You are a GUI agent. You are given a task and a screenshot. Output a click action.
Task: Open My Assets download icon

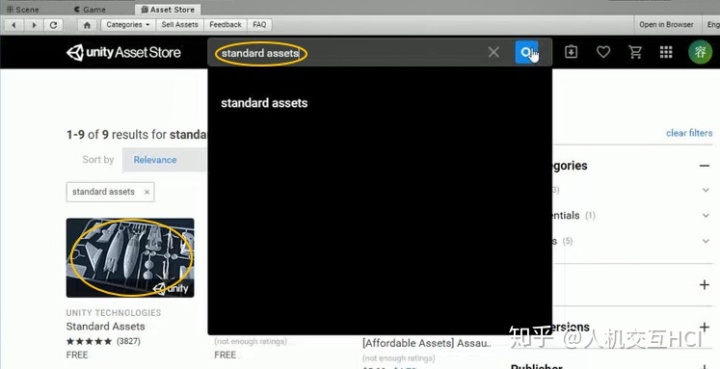571,52
